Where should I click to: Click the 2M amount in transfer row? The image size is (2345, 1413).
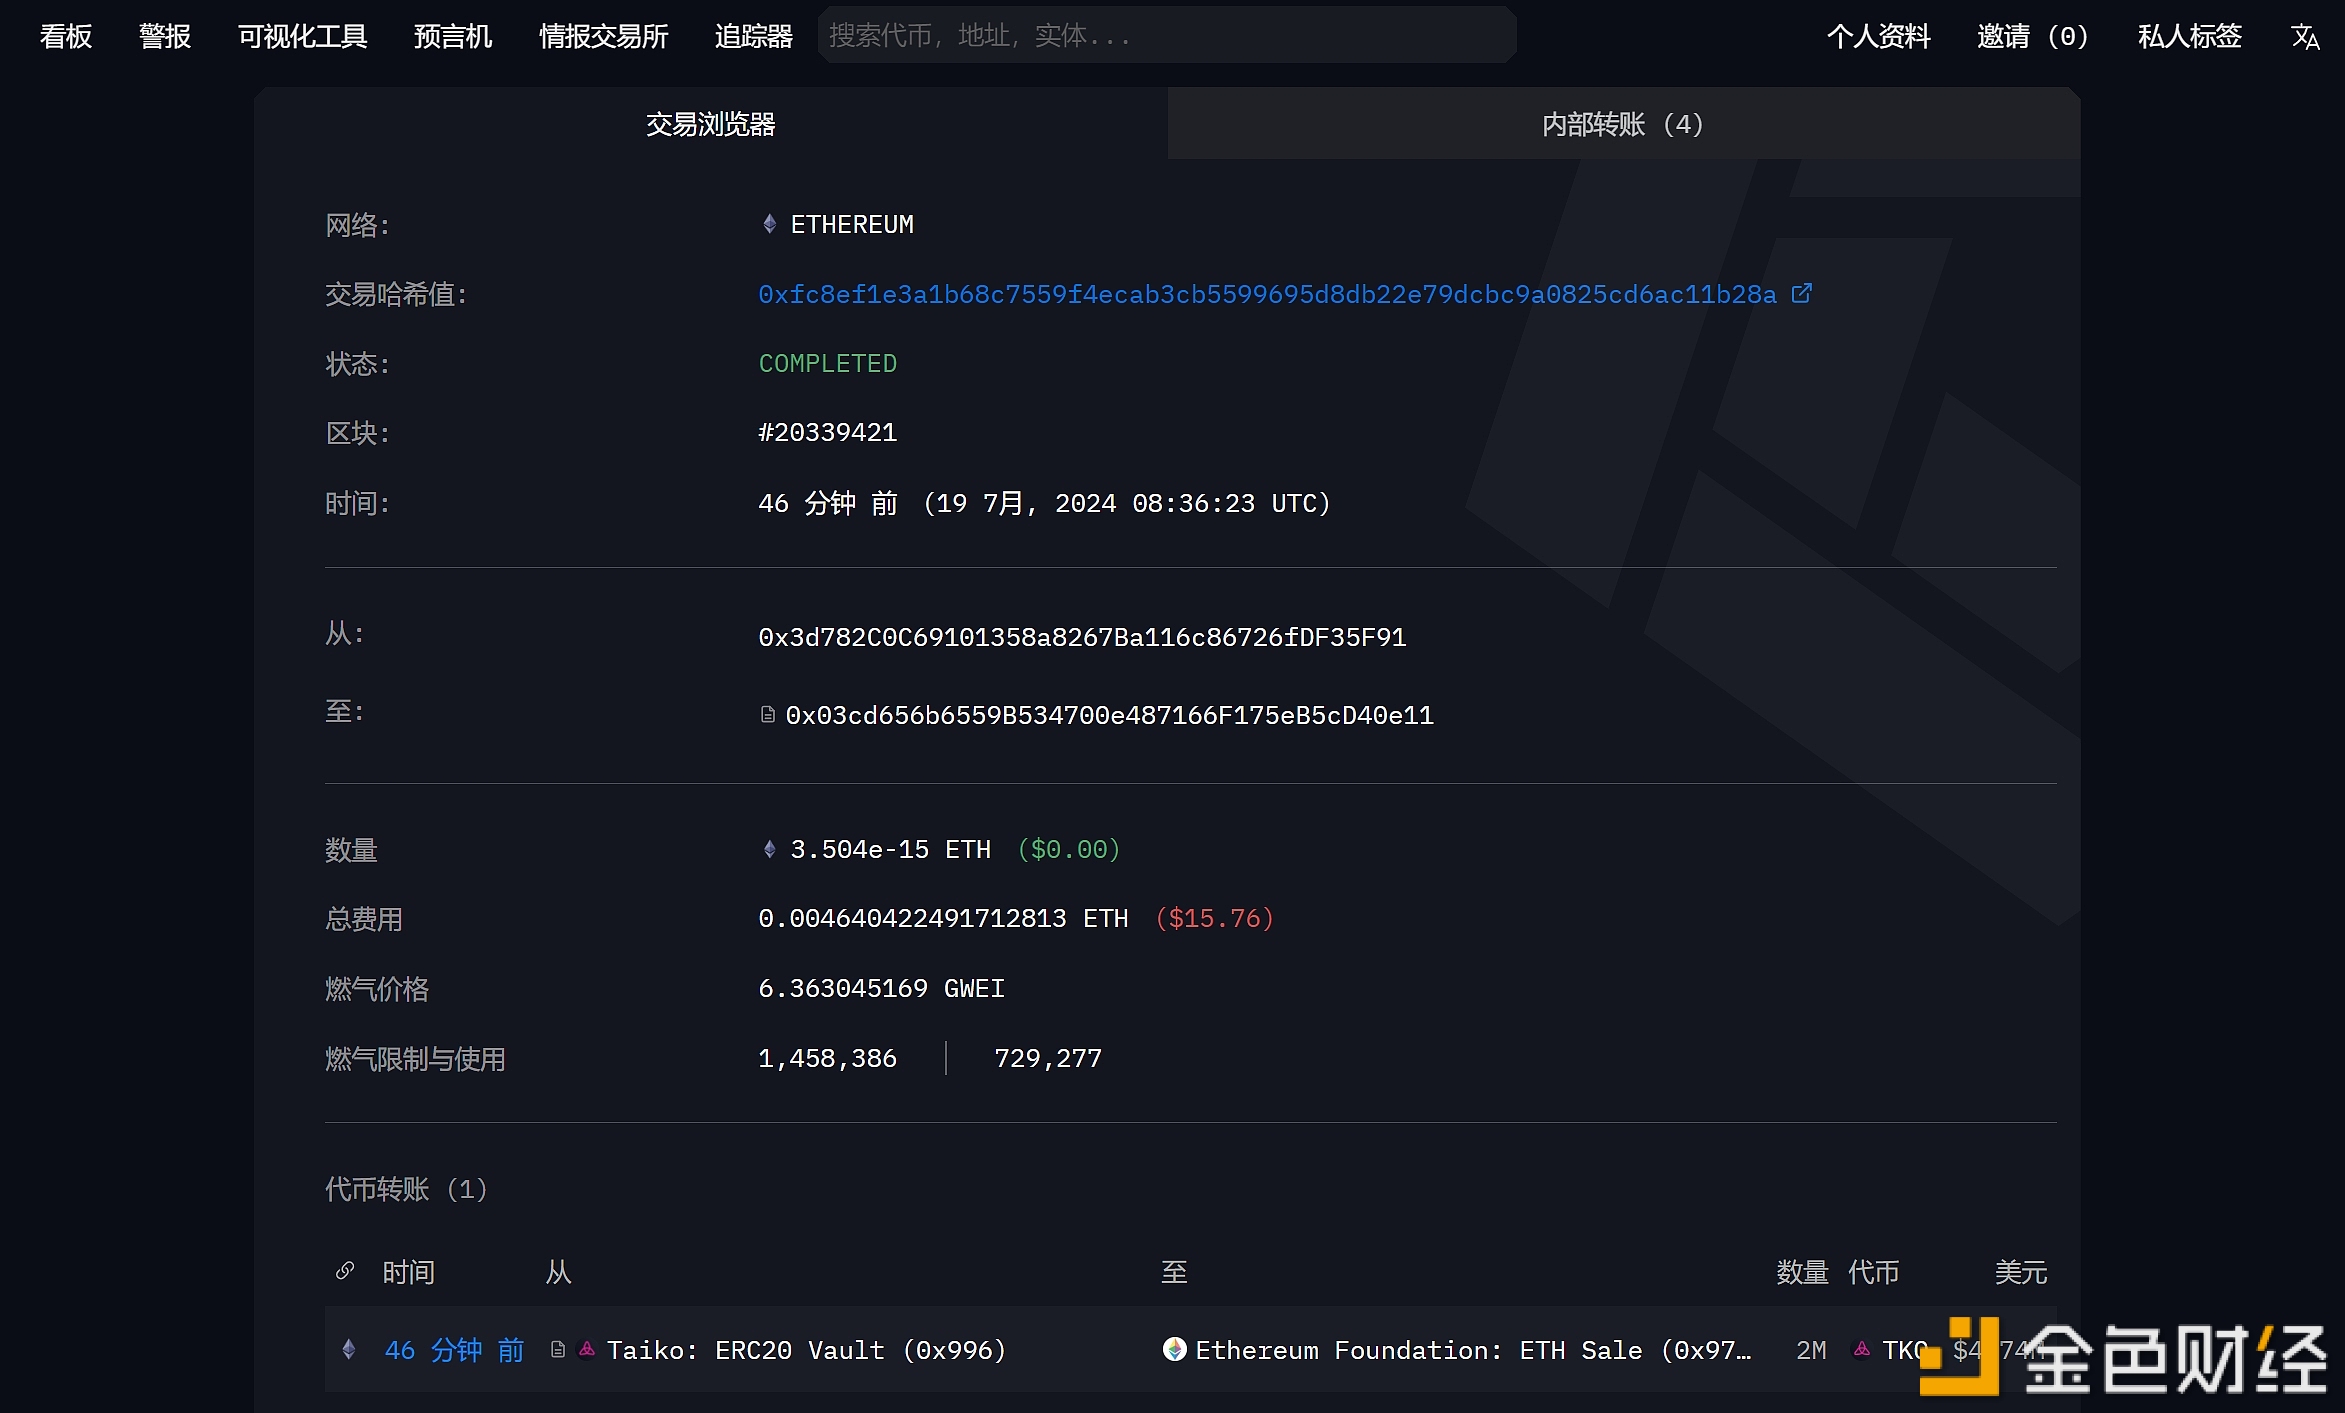[x=1811, y=1350]
